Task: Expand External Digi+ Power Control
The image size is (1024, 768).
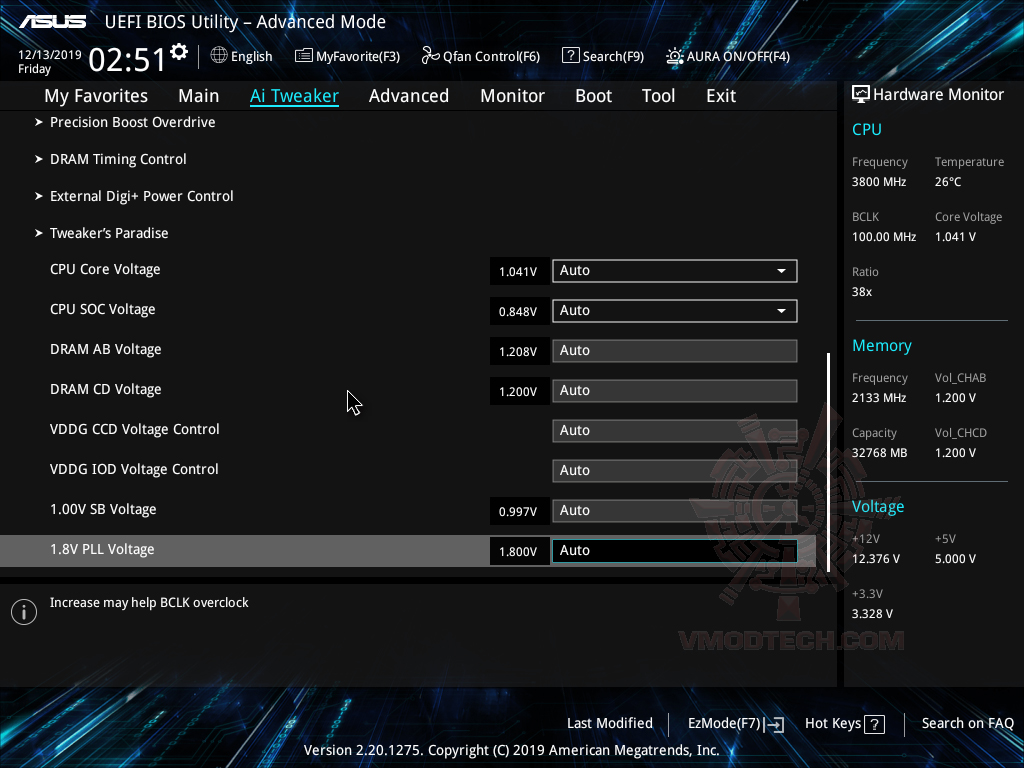Action: pos(141,196)
